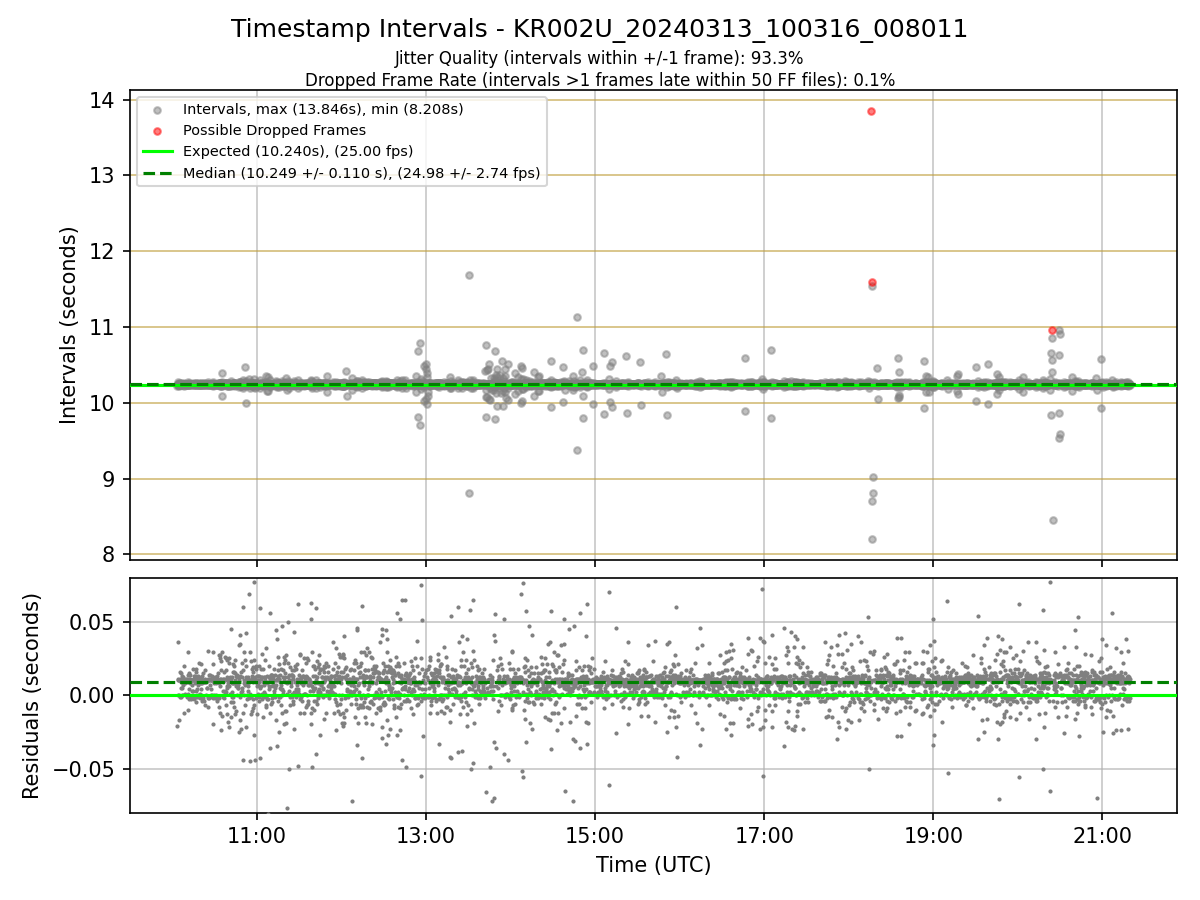Click the red dropped-frame point near 20:25 UTC

tap(1052, 330)
